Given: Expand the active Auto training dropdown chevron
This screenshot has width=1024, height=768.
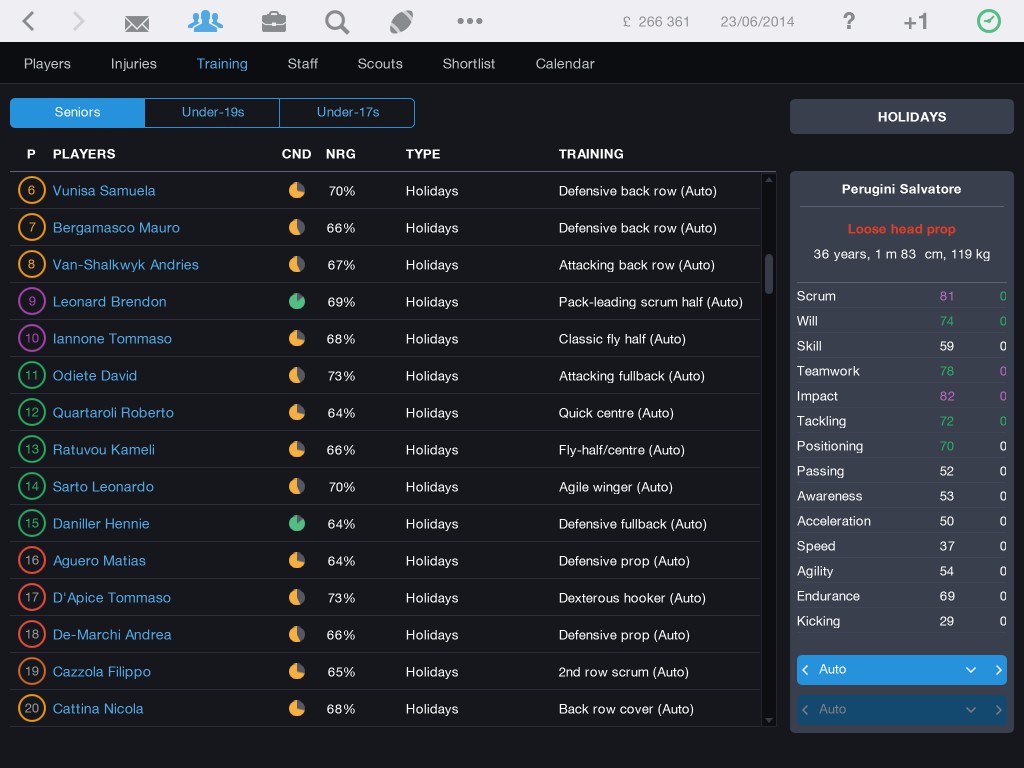Looking at the screenshot, I should [970, 670].
